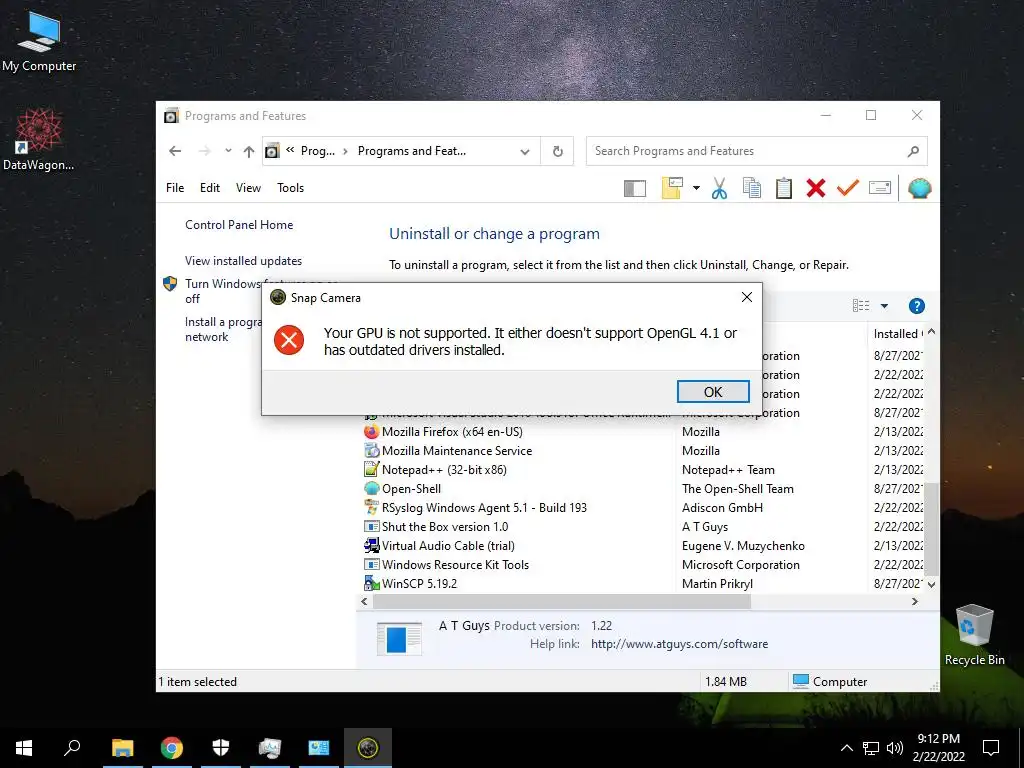
Task: Sort by the Installed On column header
Action: [x=898, y=334]
